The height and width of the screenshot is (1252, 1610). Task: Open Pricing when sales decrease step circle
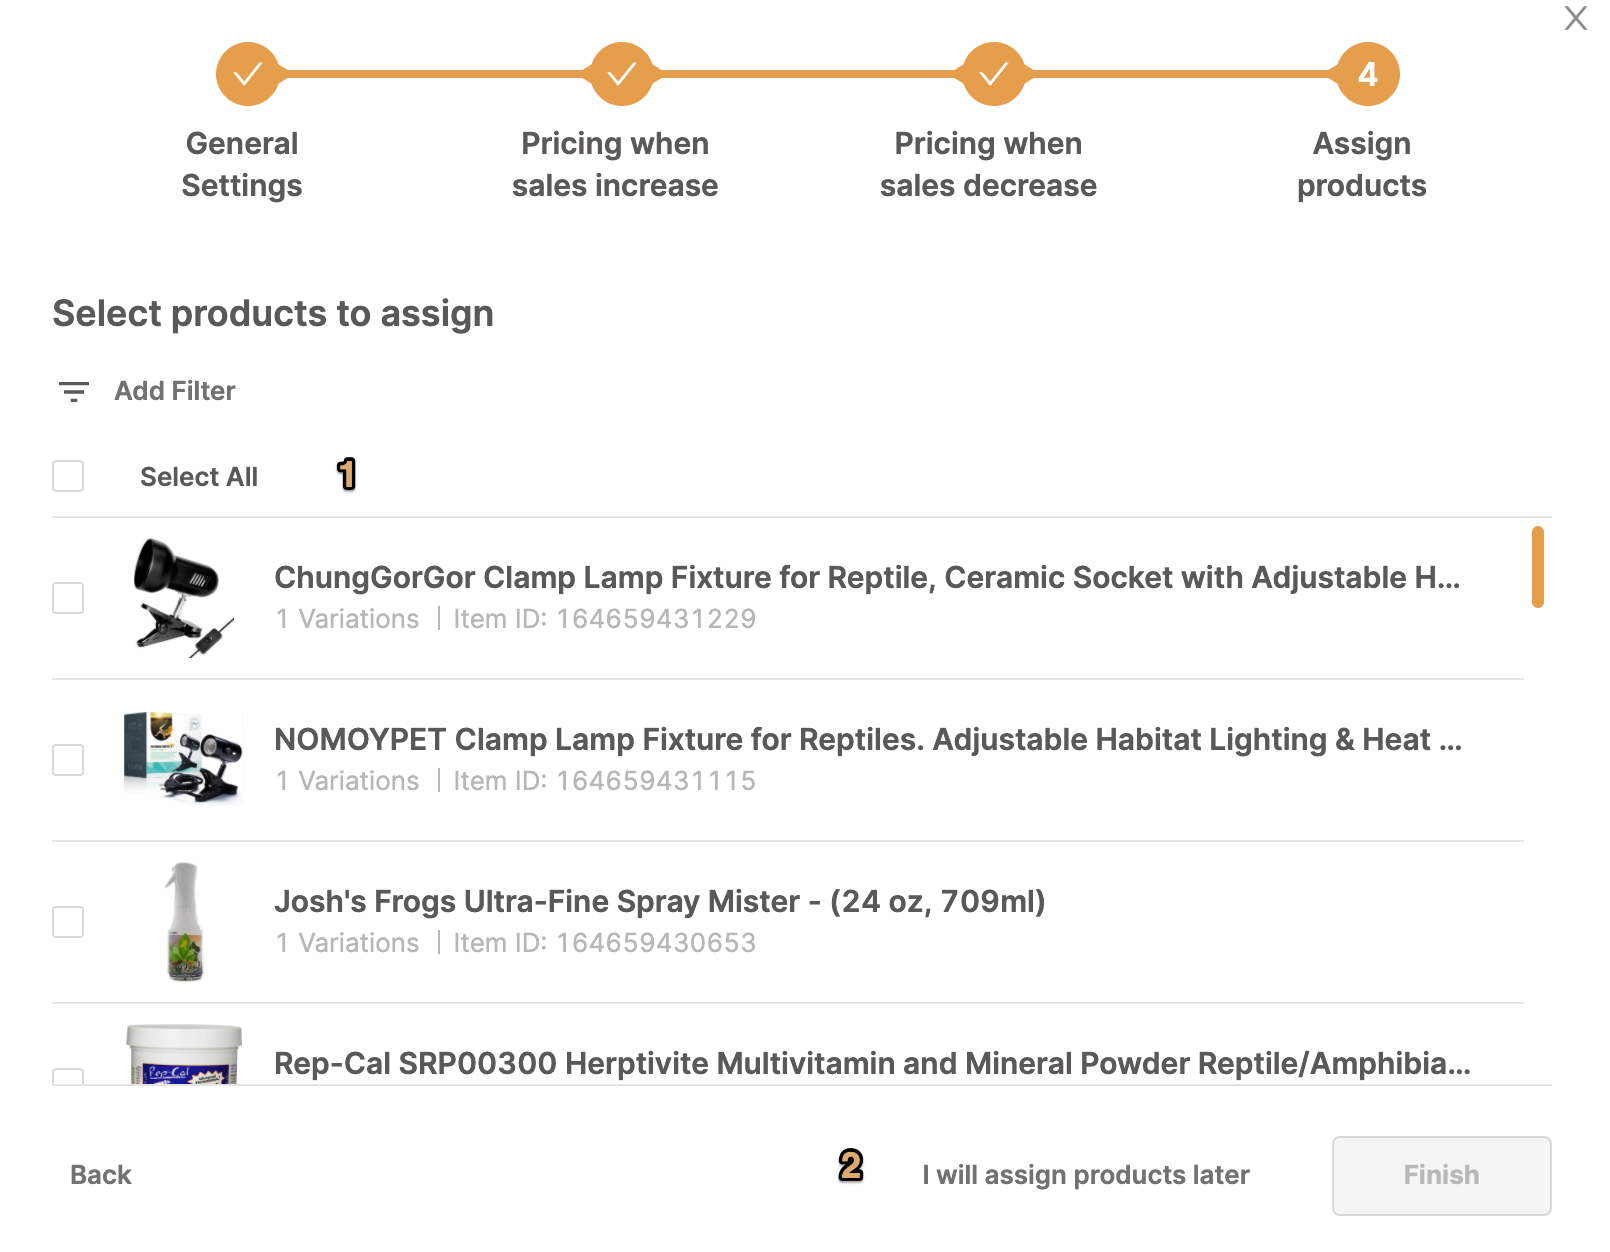tap(993, 74)
